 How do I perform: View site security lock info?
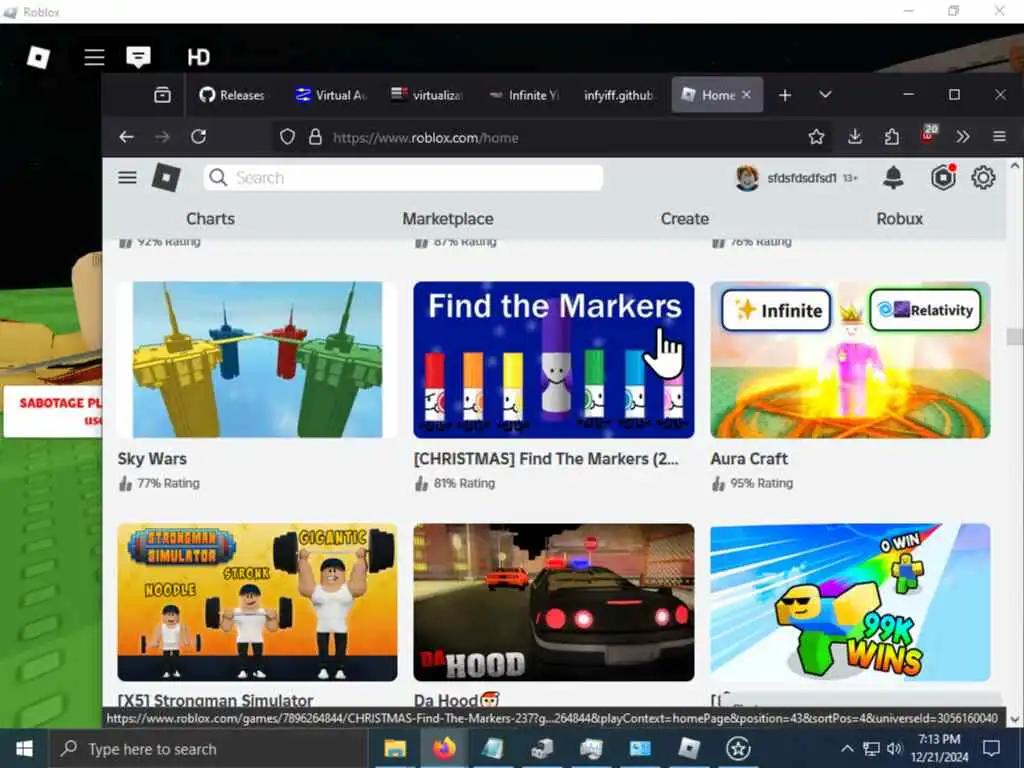315,137
